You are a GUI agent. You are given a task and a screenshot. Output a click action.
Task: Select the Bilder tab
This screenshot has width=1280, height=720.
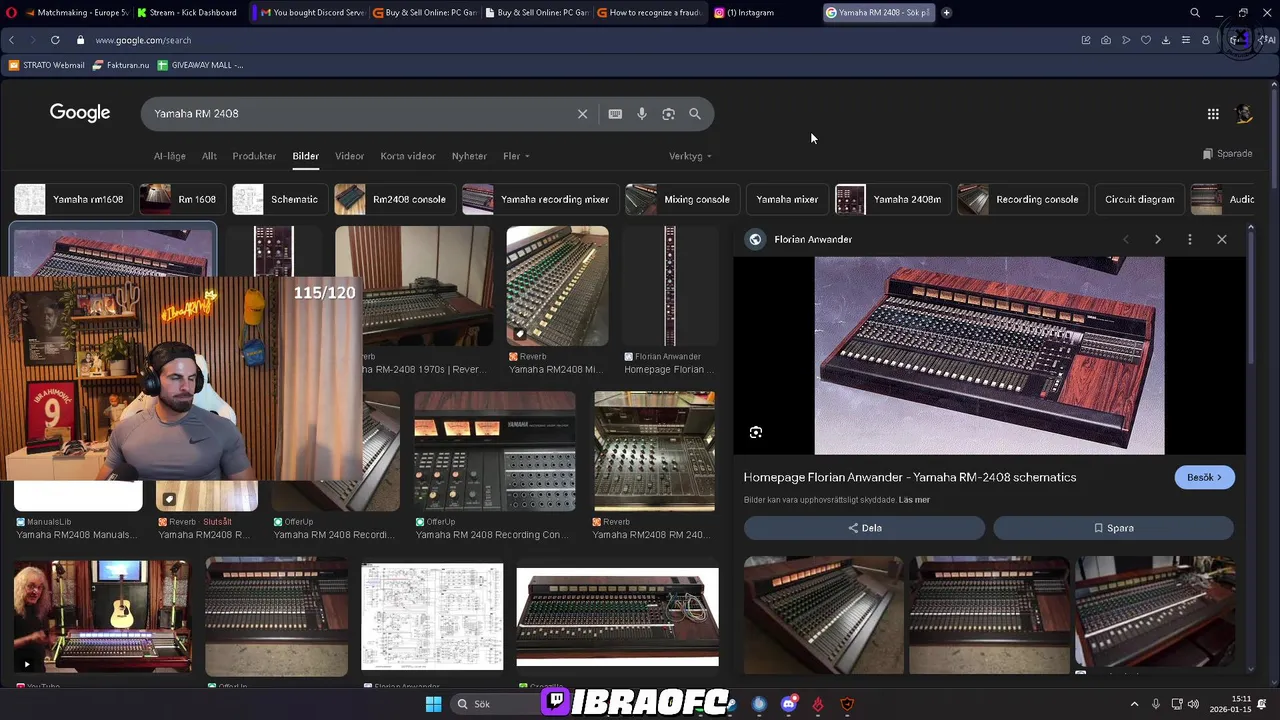pyautogui.click(x=305, y=156)
